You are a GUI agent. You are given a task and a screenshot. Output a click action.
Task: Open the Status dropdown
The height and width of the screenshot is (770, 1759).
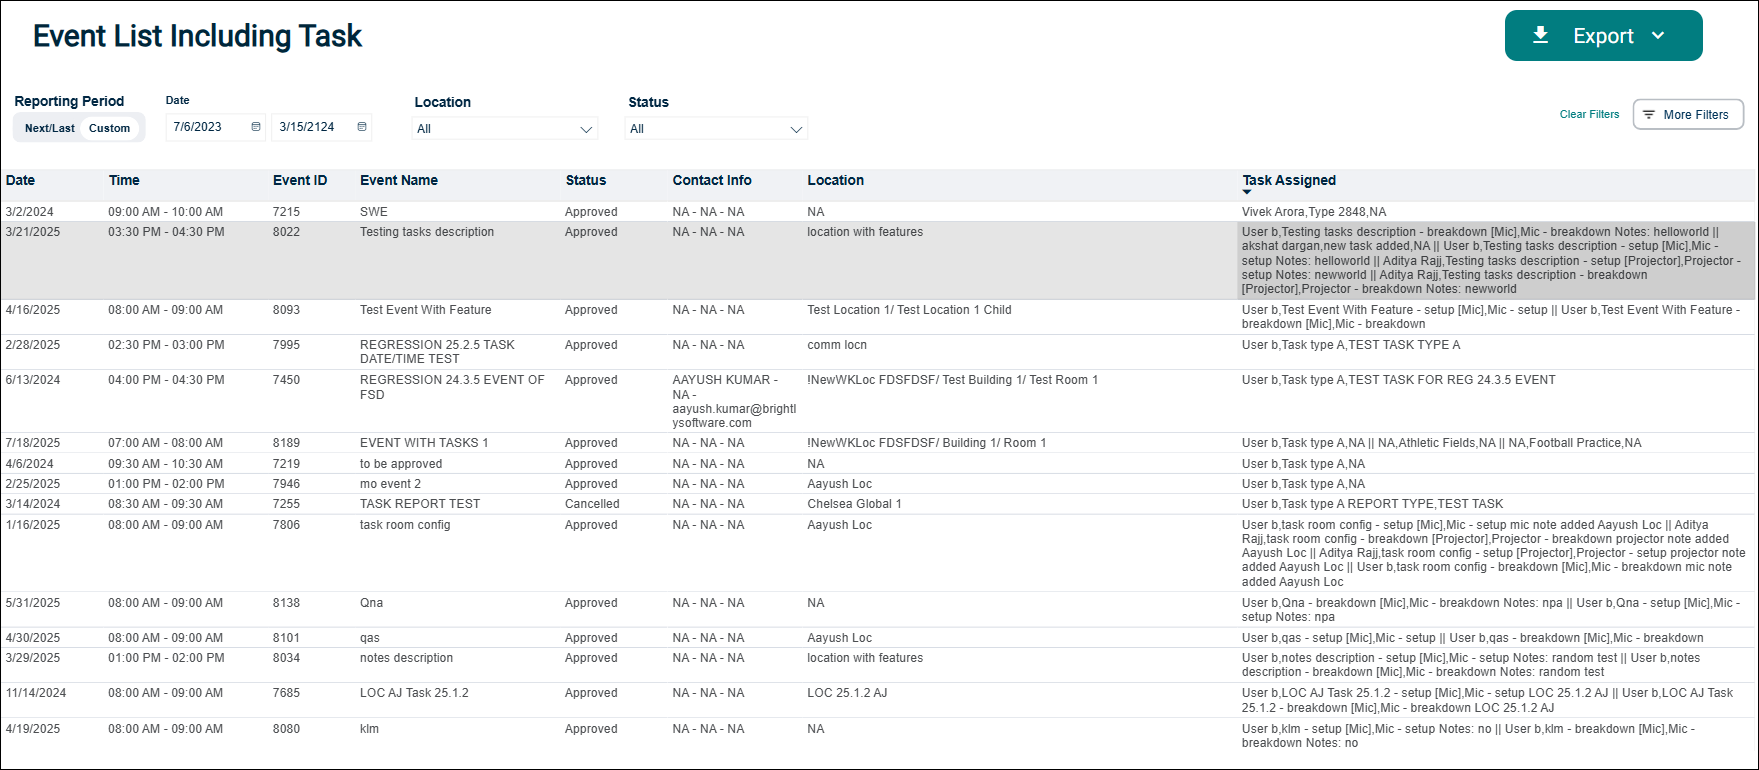click(x=715, y=129)
